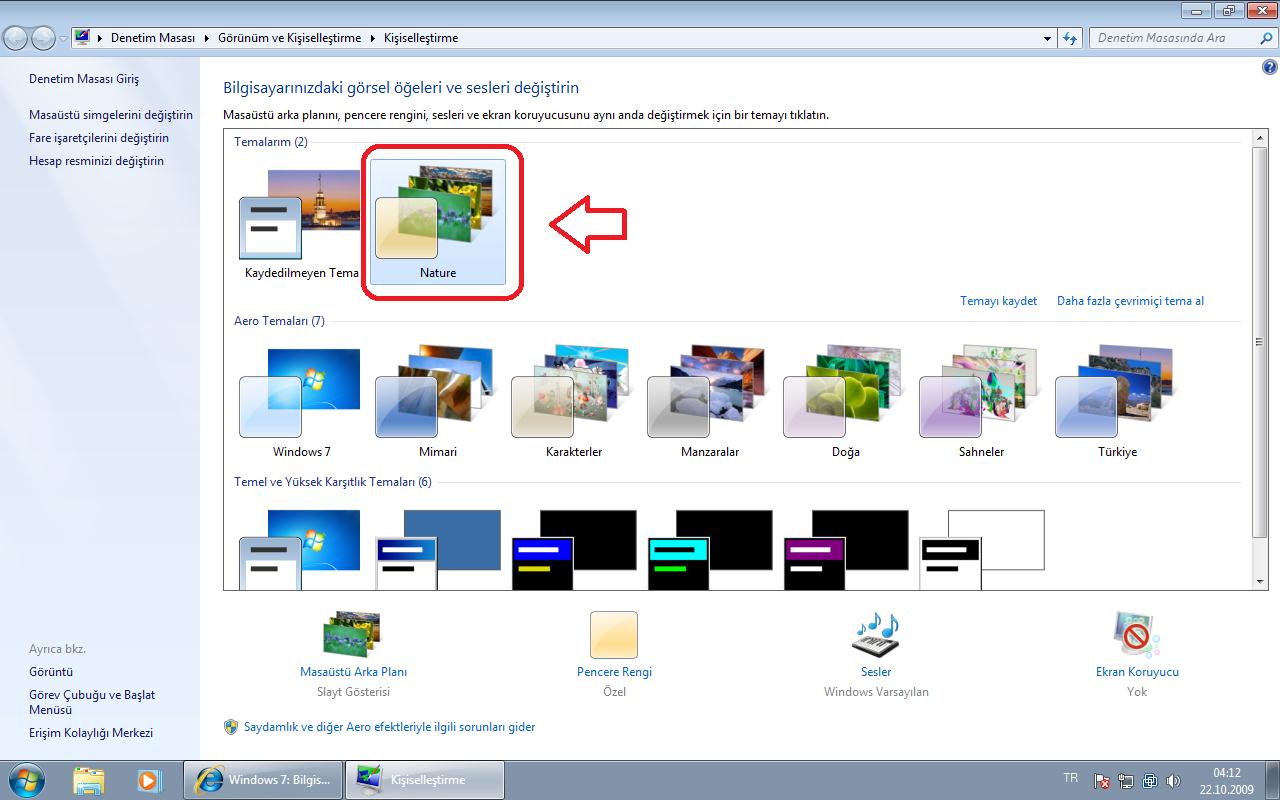
Task: Click the Sesler link
Action: [876, 672]
